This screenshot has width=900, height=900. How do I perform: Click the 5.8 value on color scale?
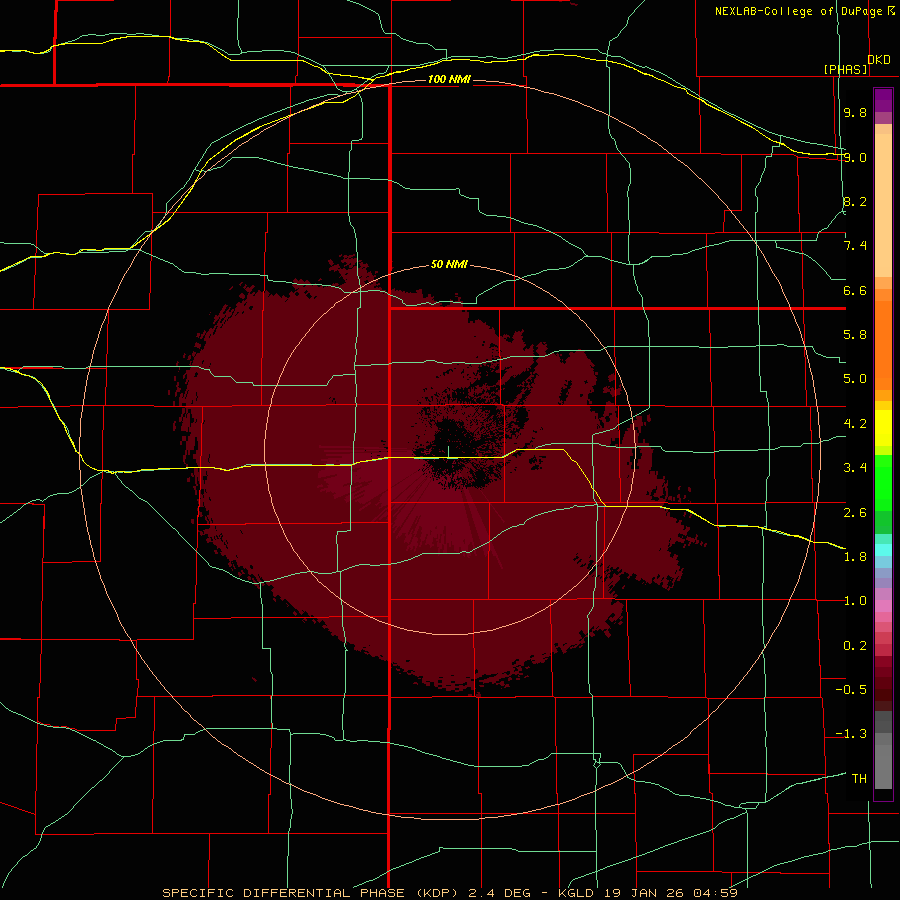point(855,335)
